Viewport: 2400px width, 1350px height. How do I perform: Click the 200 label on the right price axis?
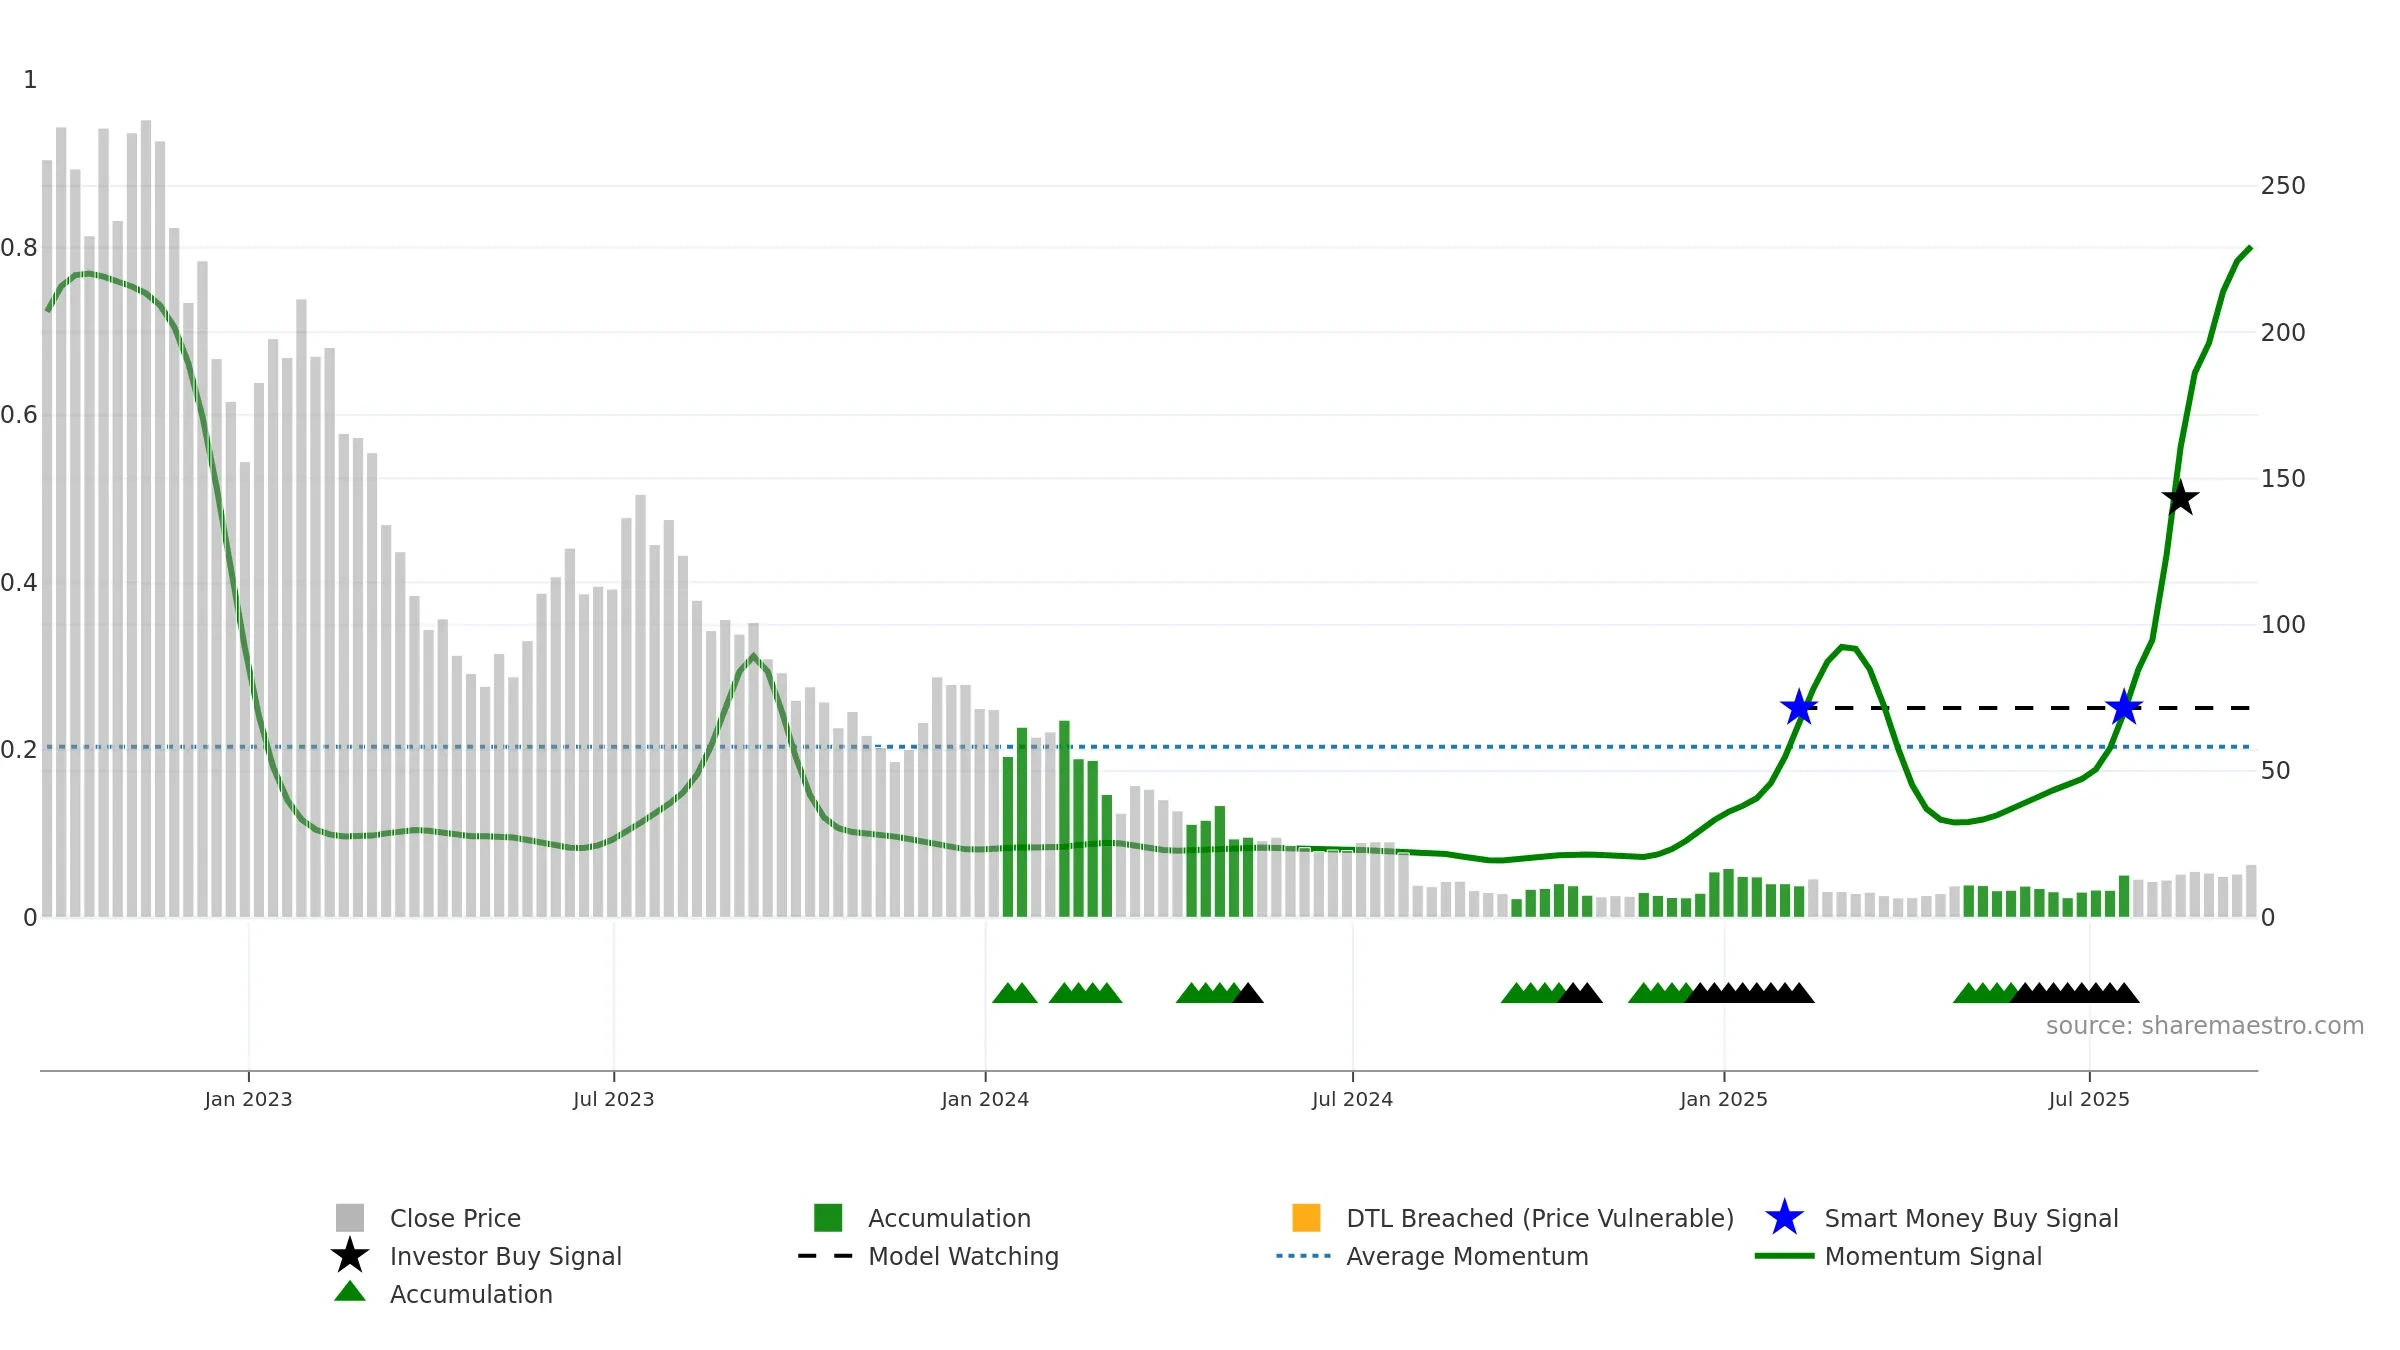click(x=2283, y=332)
